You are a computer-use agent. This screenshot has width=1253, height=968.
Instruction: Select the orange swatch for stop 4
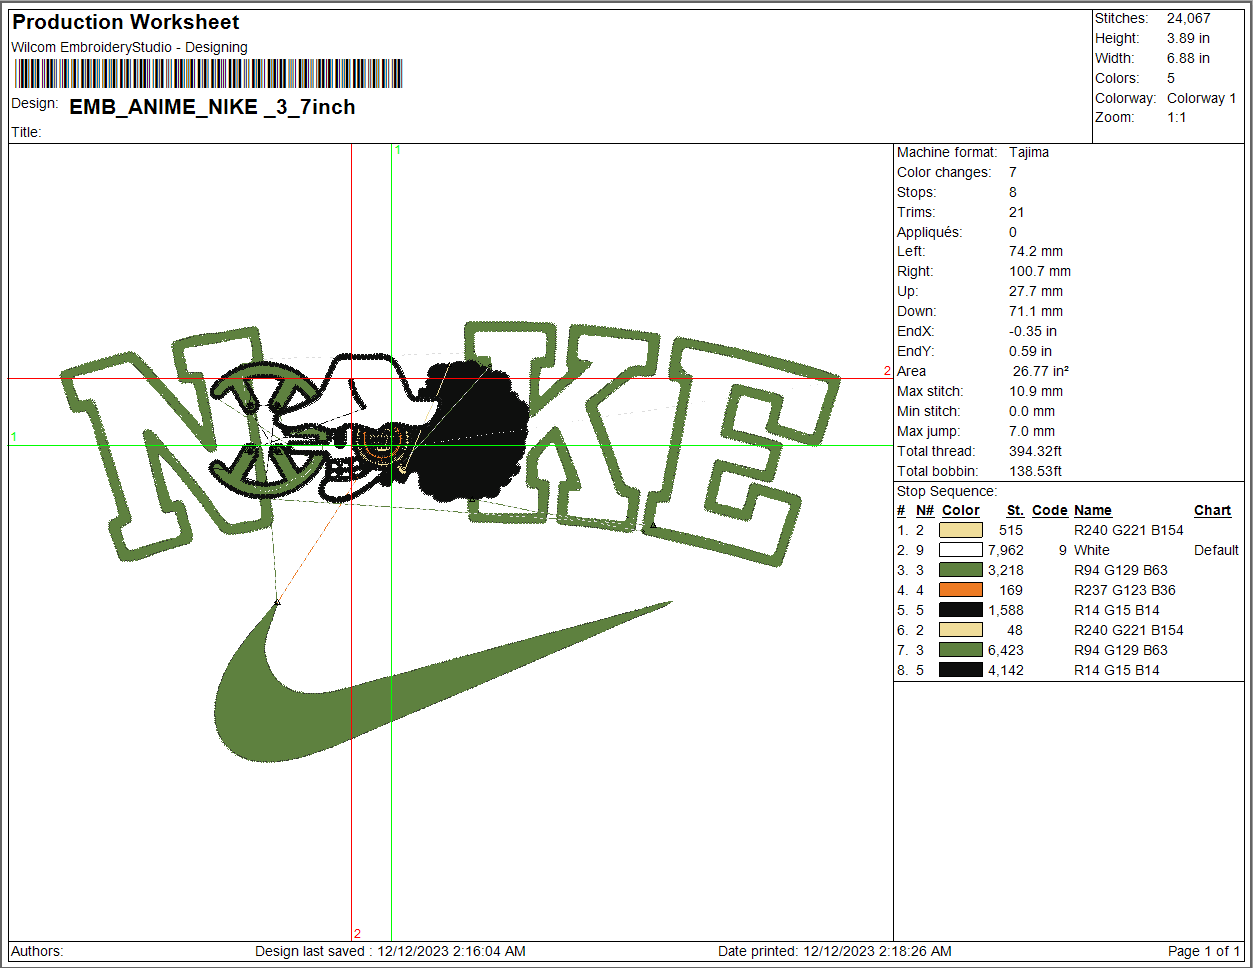[x=960, y=590]
